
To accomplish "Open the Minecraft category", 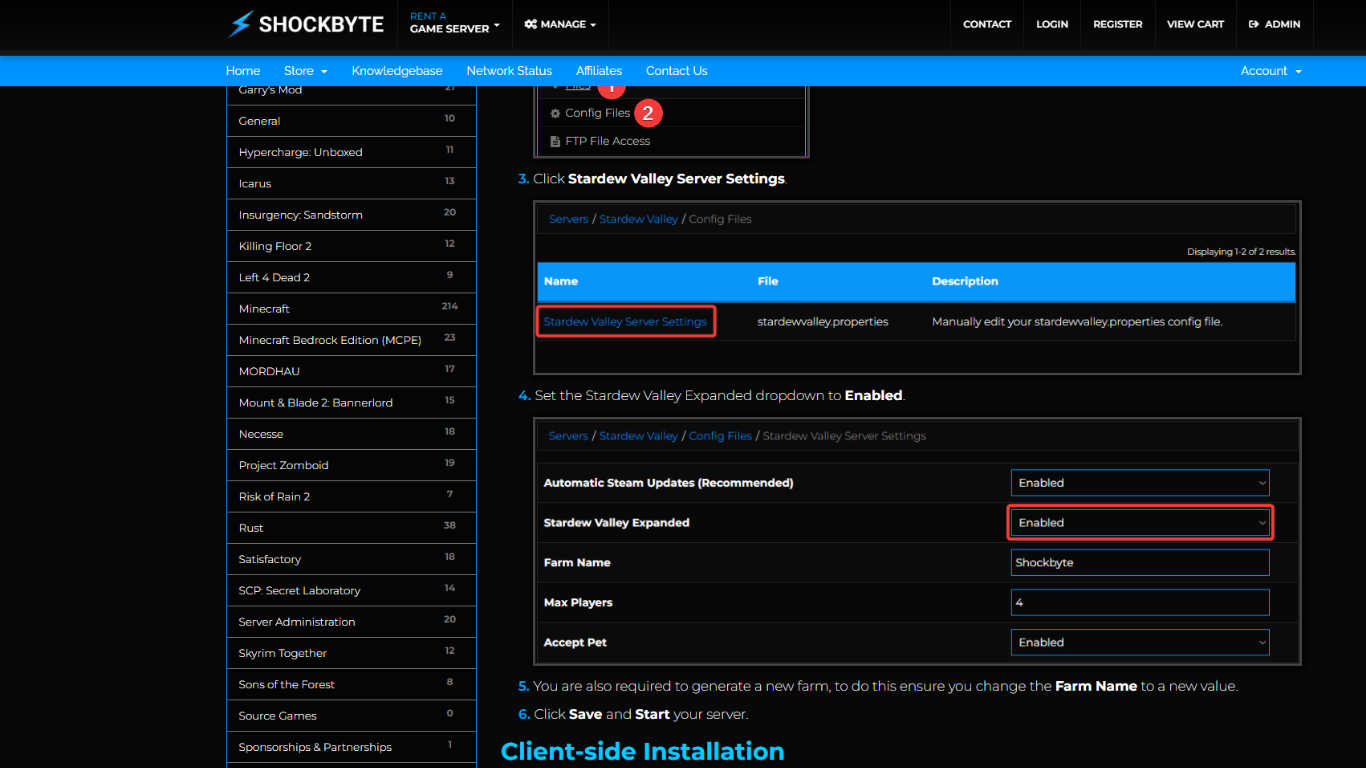I will pos(351,309).
